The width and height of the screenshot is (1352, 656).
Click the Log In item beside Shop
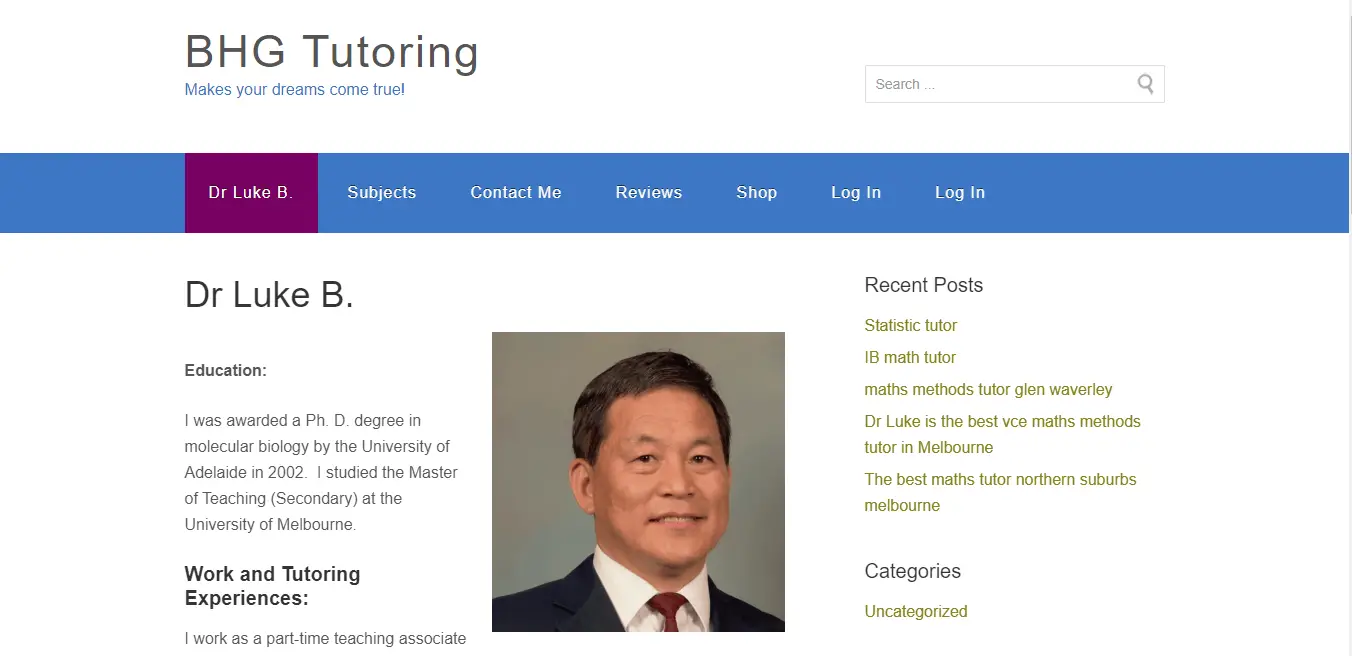pos(856,193)
